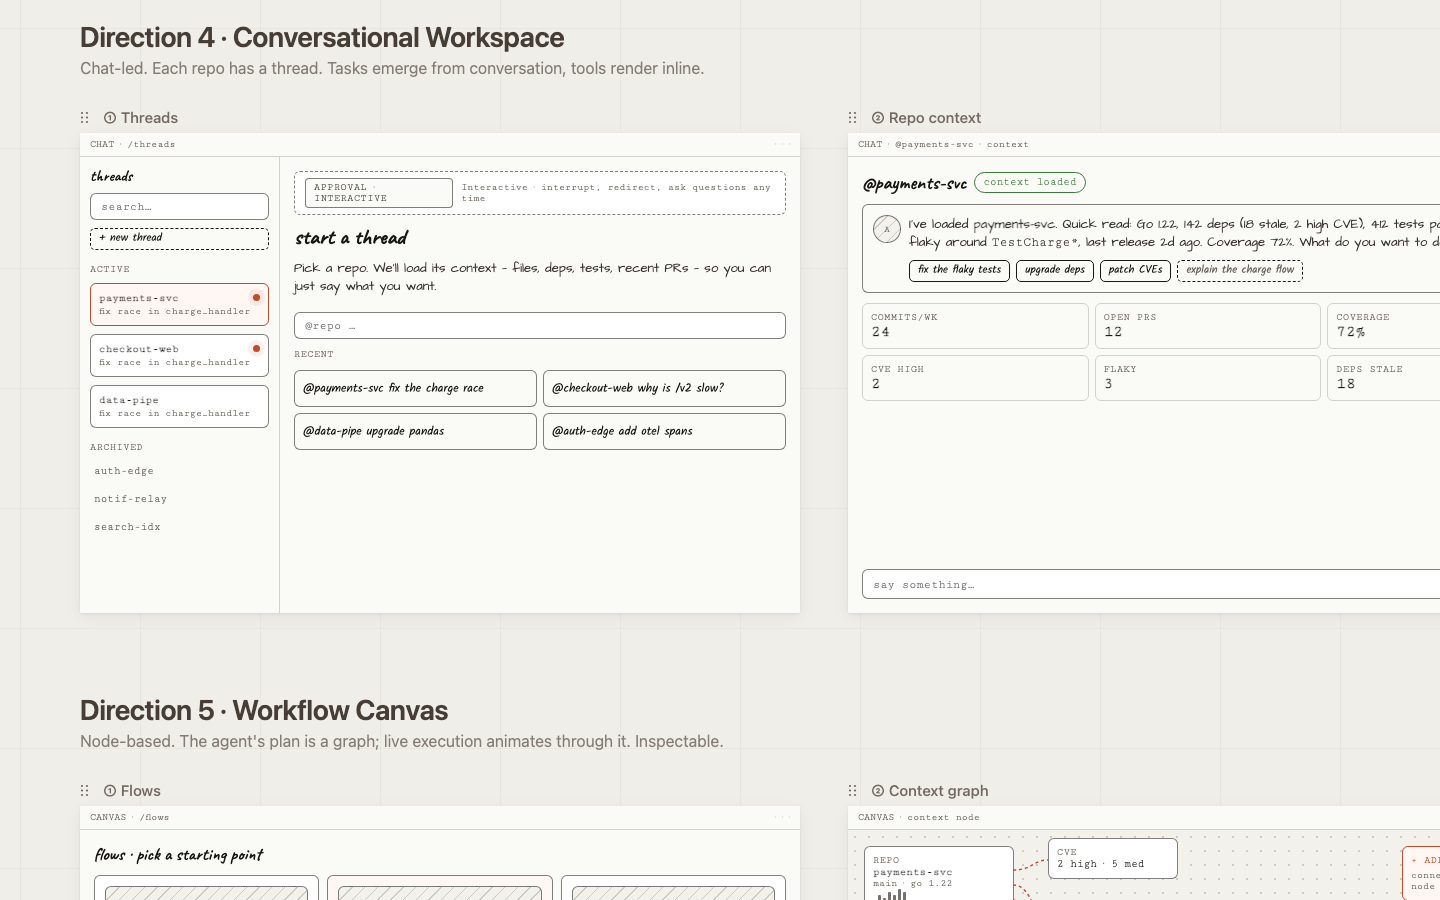Click the /threads breadcrumb
This screenshot has height=900, width=1440.
151,144
